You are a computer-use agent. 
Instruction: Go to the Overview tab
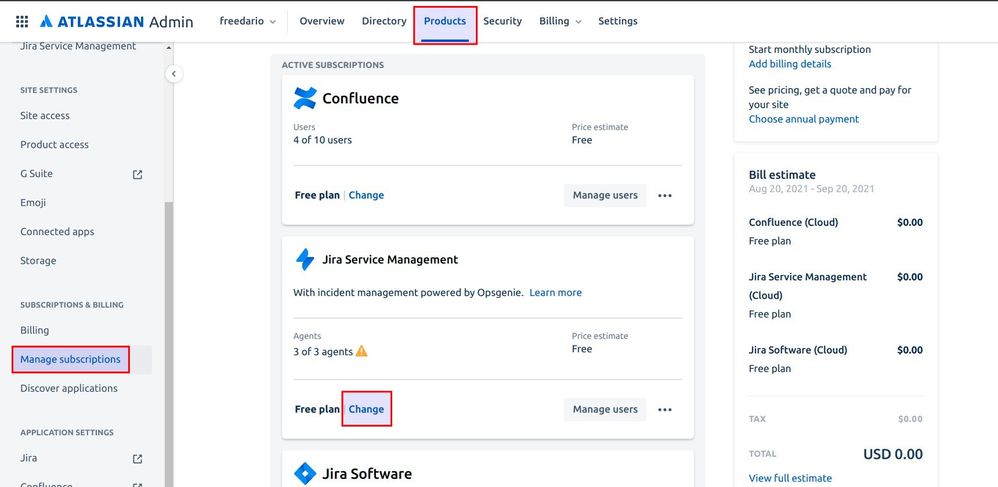pos(322,21)
